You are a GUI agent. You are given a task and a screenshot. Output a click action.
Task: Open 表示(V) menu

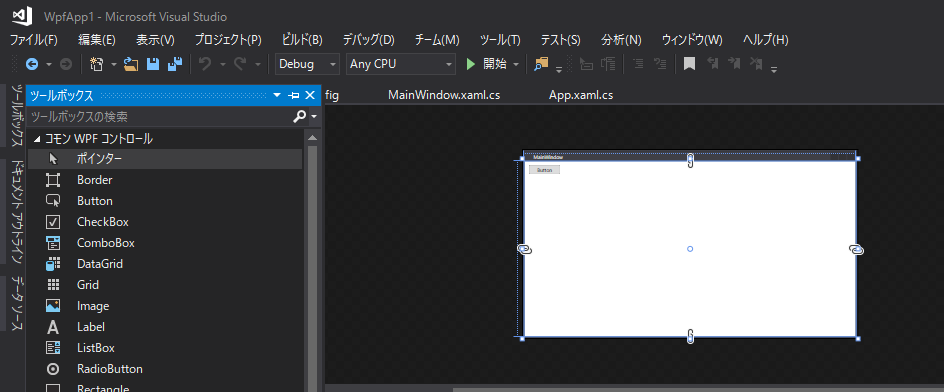(x=155, y=40)
